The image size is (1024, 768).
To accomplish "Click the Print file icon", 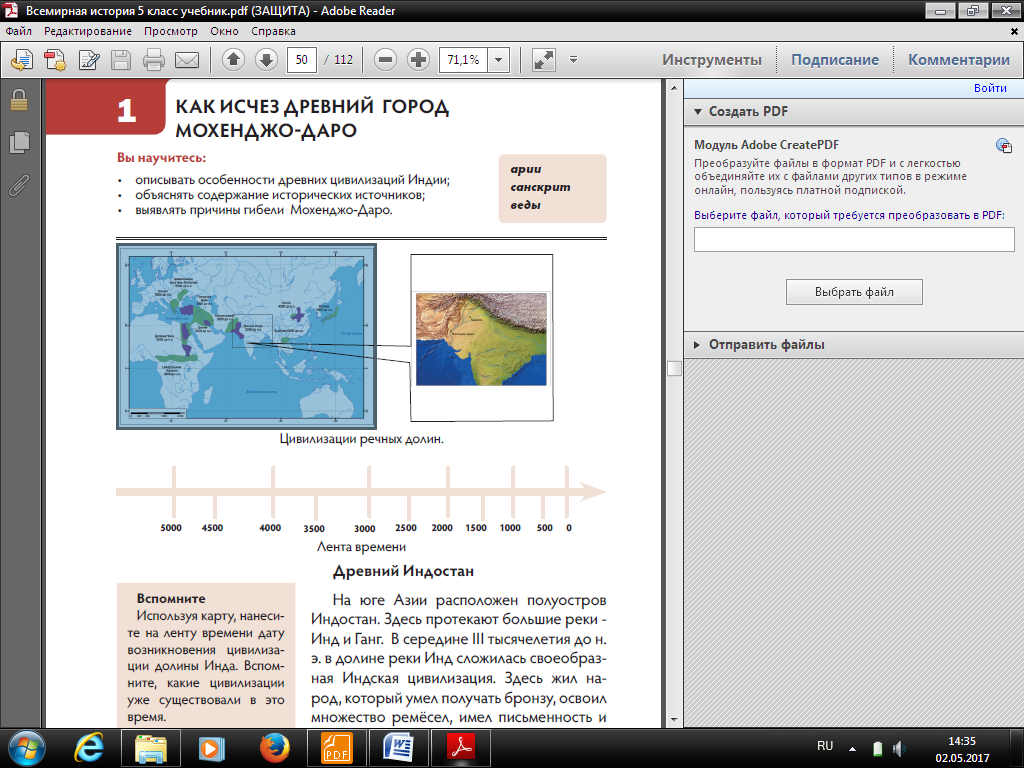I will click(154, 60).
